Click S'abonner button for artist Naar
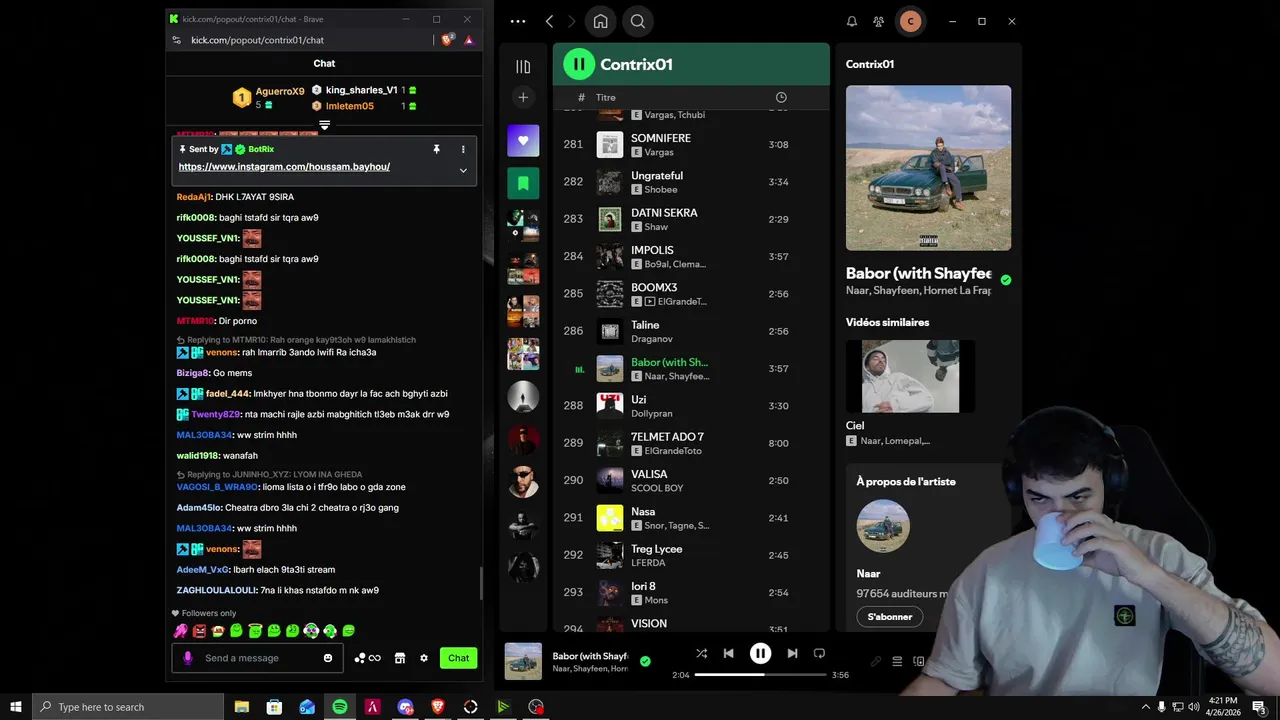Viewport: 1280px width, 720px height. 890,617
